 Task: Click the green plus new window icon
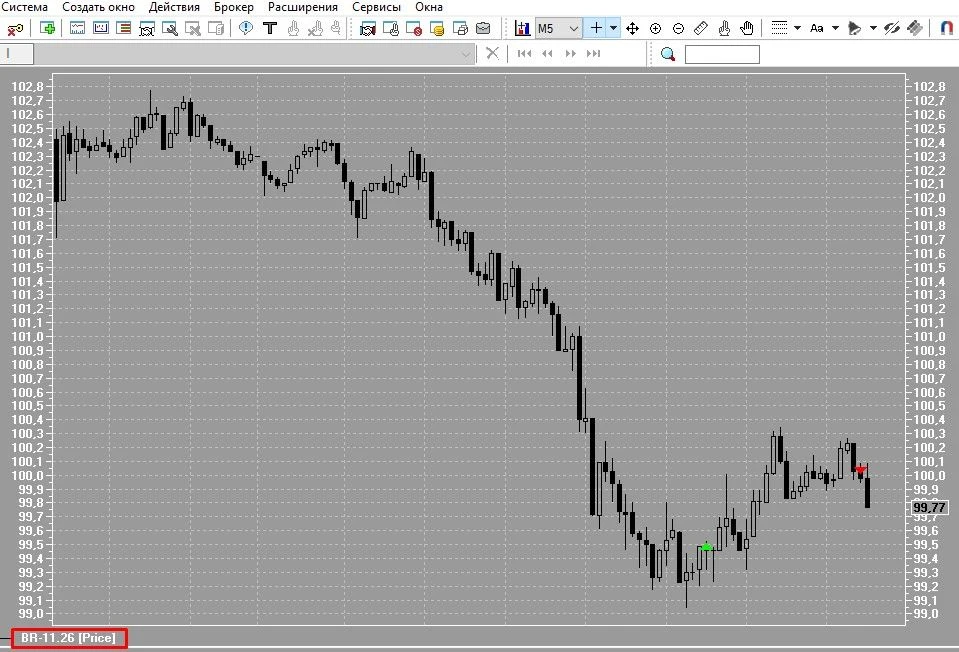[x=47, y=28]
